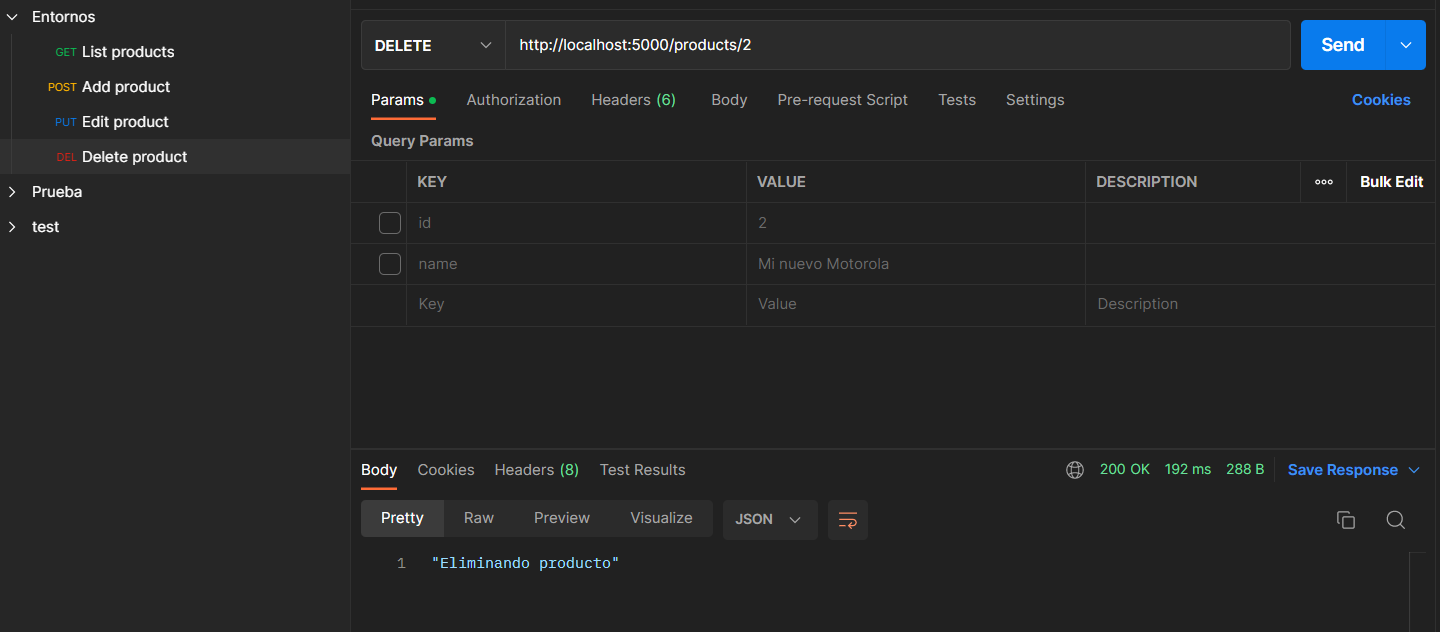Open the request Body tab
1440x632 pixels.
point(729,100)
